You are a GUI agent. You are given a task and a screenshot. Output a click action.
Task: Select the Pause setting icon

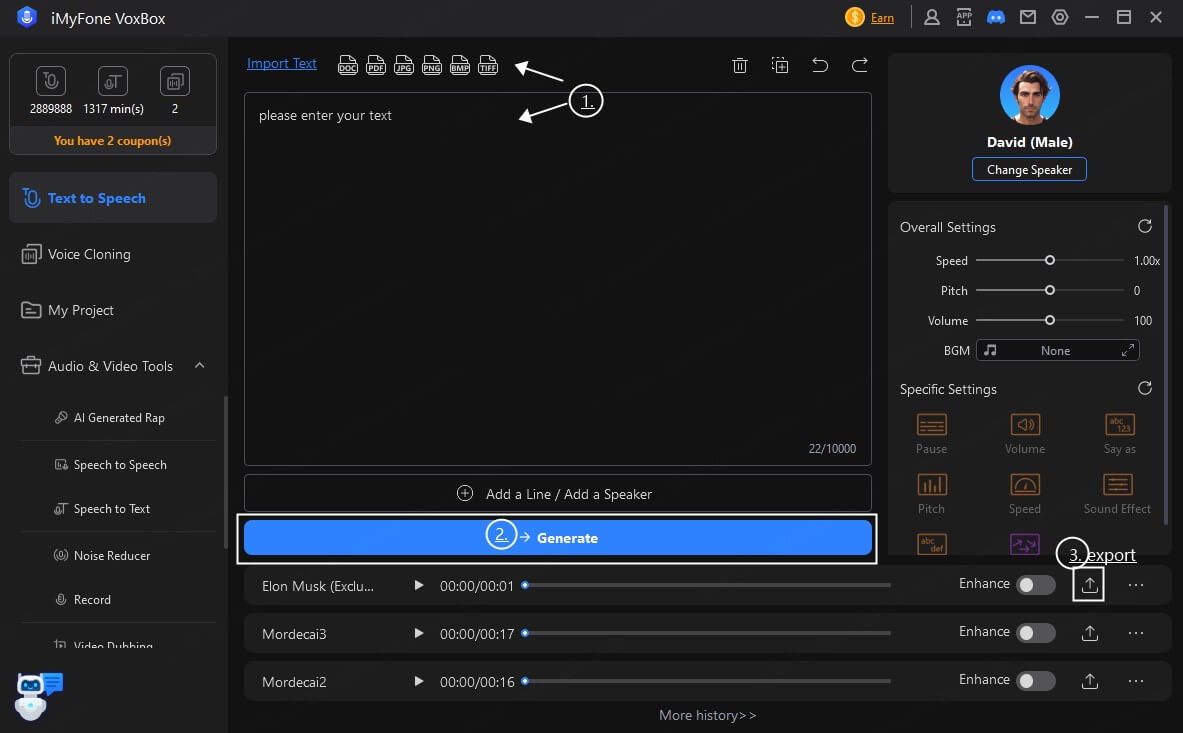(932, 425)
